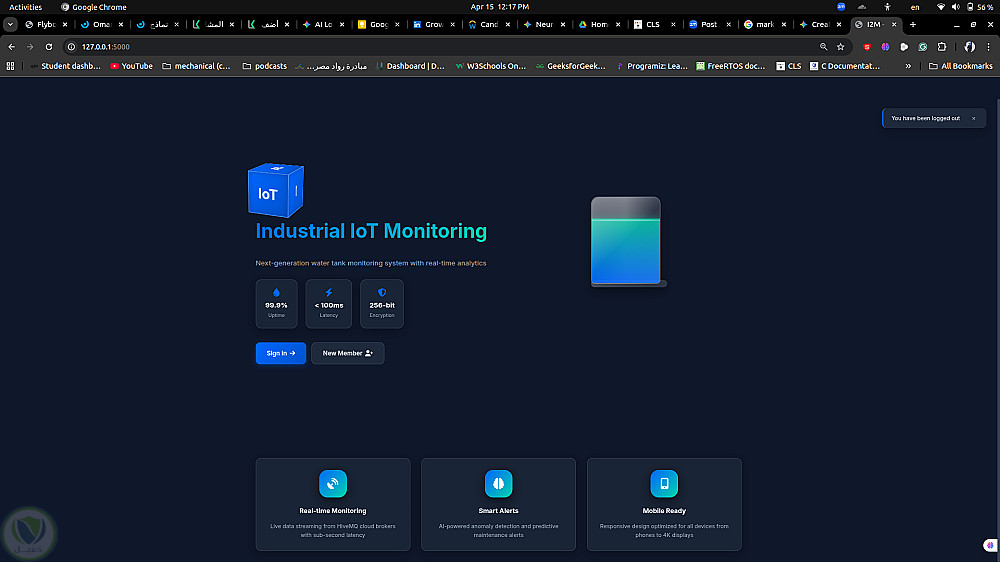
Task: Open the New Member registration
Action: pos(348,353)
